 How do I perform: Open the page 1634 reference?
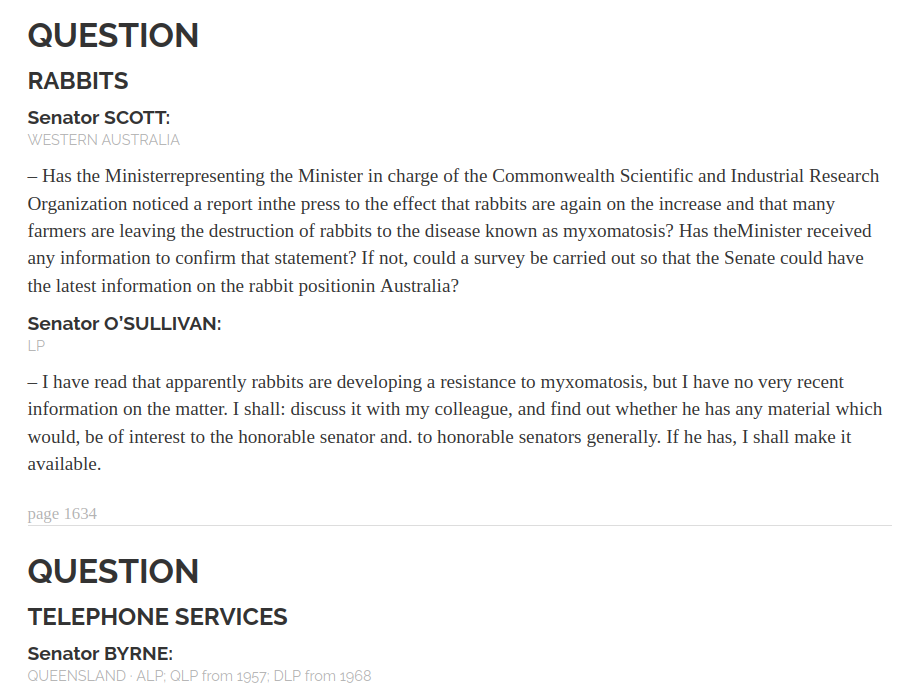[62, 514]
